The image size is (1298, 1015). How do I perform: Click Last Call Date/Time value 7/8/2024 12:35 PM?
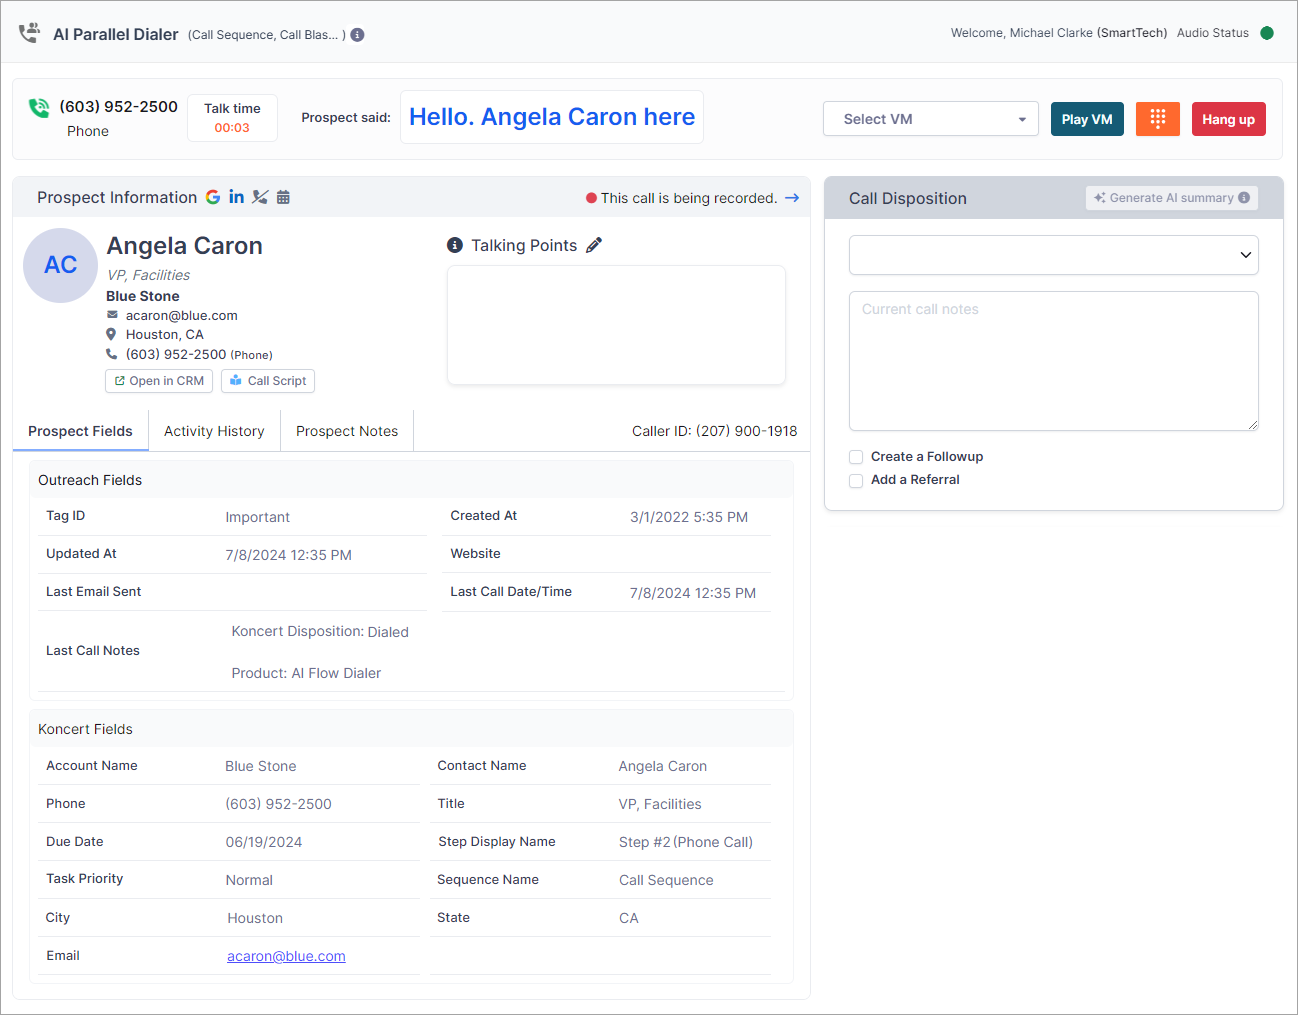click(x=693, y=593)
